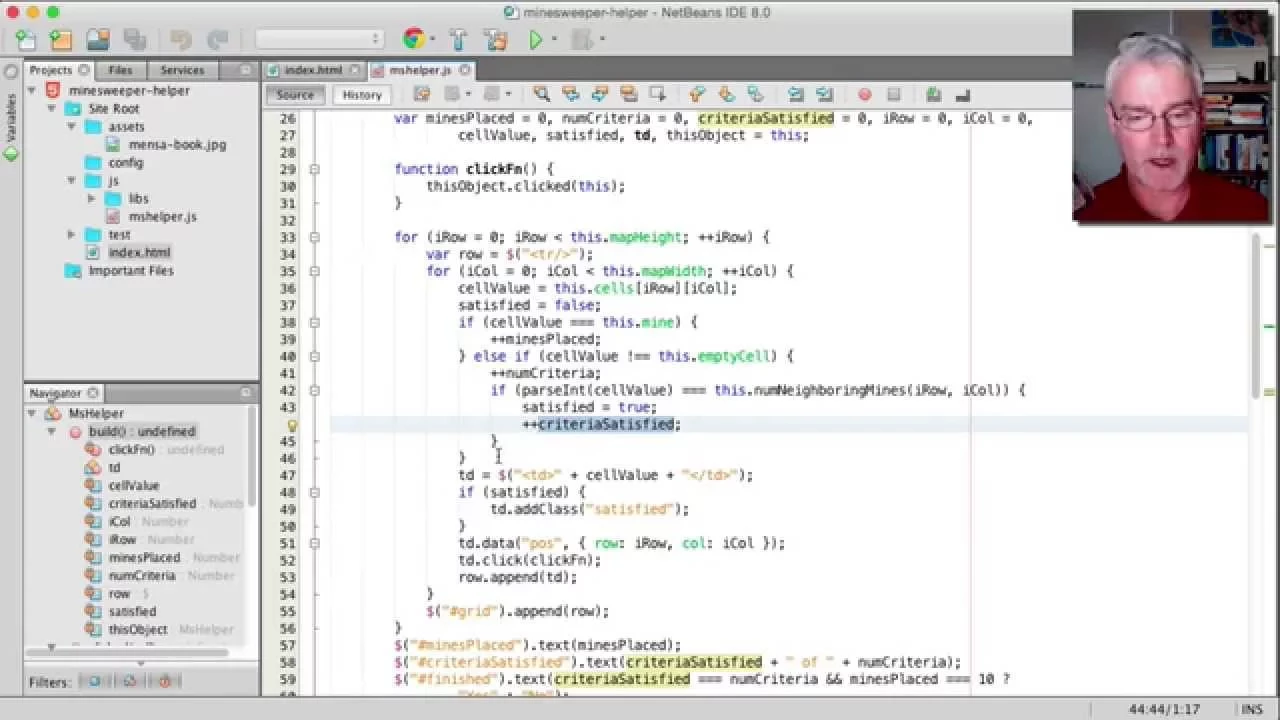Image resolution: width=1280 pixels, height=720 pixels.
Task: Toggle the first Navigator filter button
Action: [x=94, y=682]
